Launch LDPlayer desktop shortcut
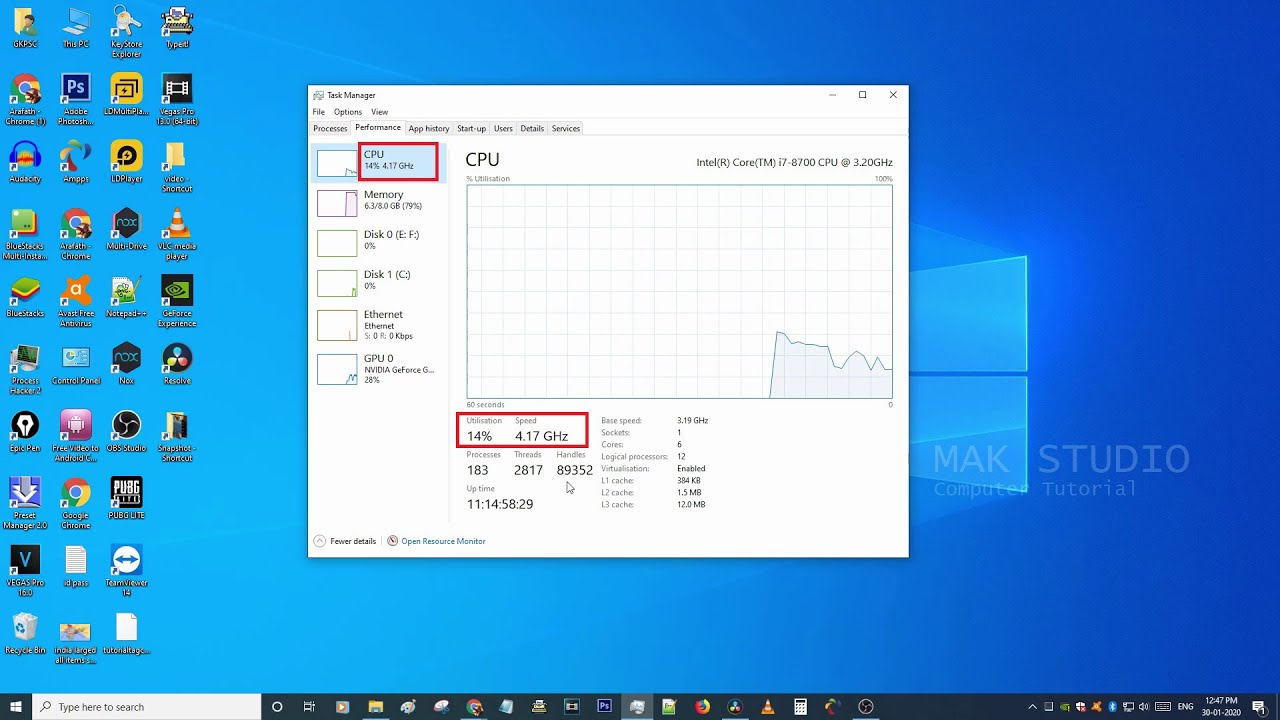The image size is (1280, 720). point(126,162)
